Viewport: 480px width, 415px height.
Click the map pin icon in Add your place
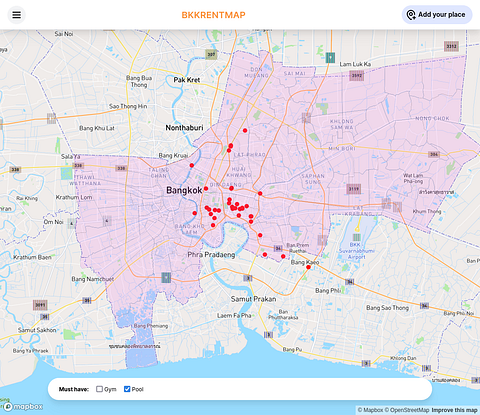(411, 15)
